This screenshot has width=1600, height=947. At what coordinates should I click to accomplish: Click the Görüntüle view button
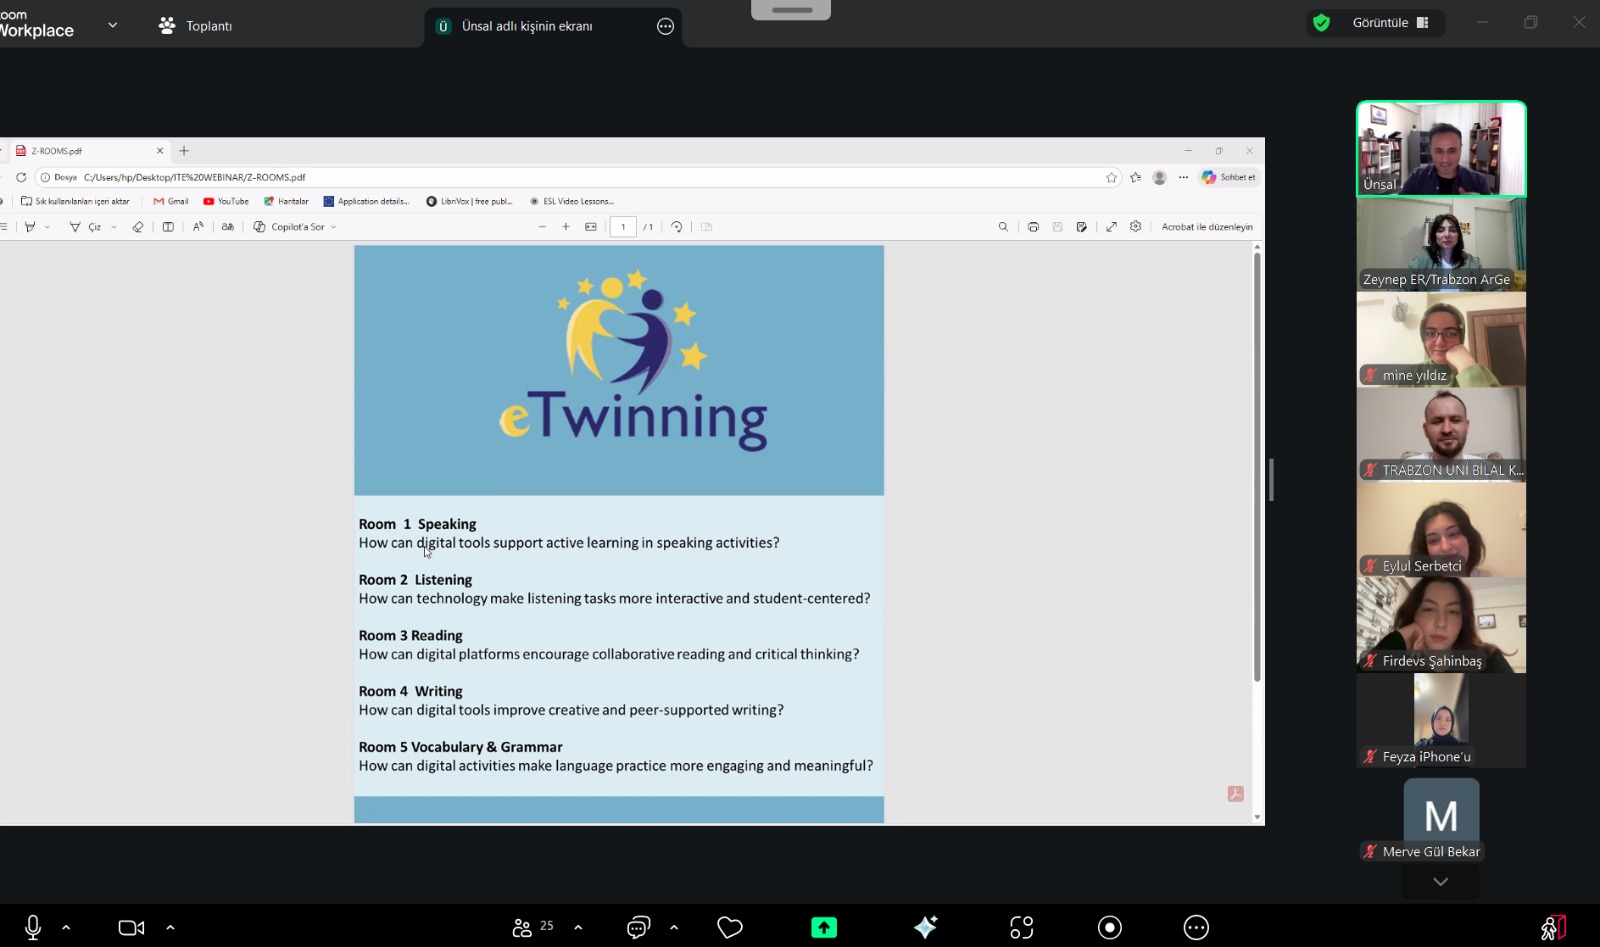(x=1390, y=23)
